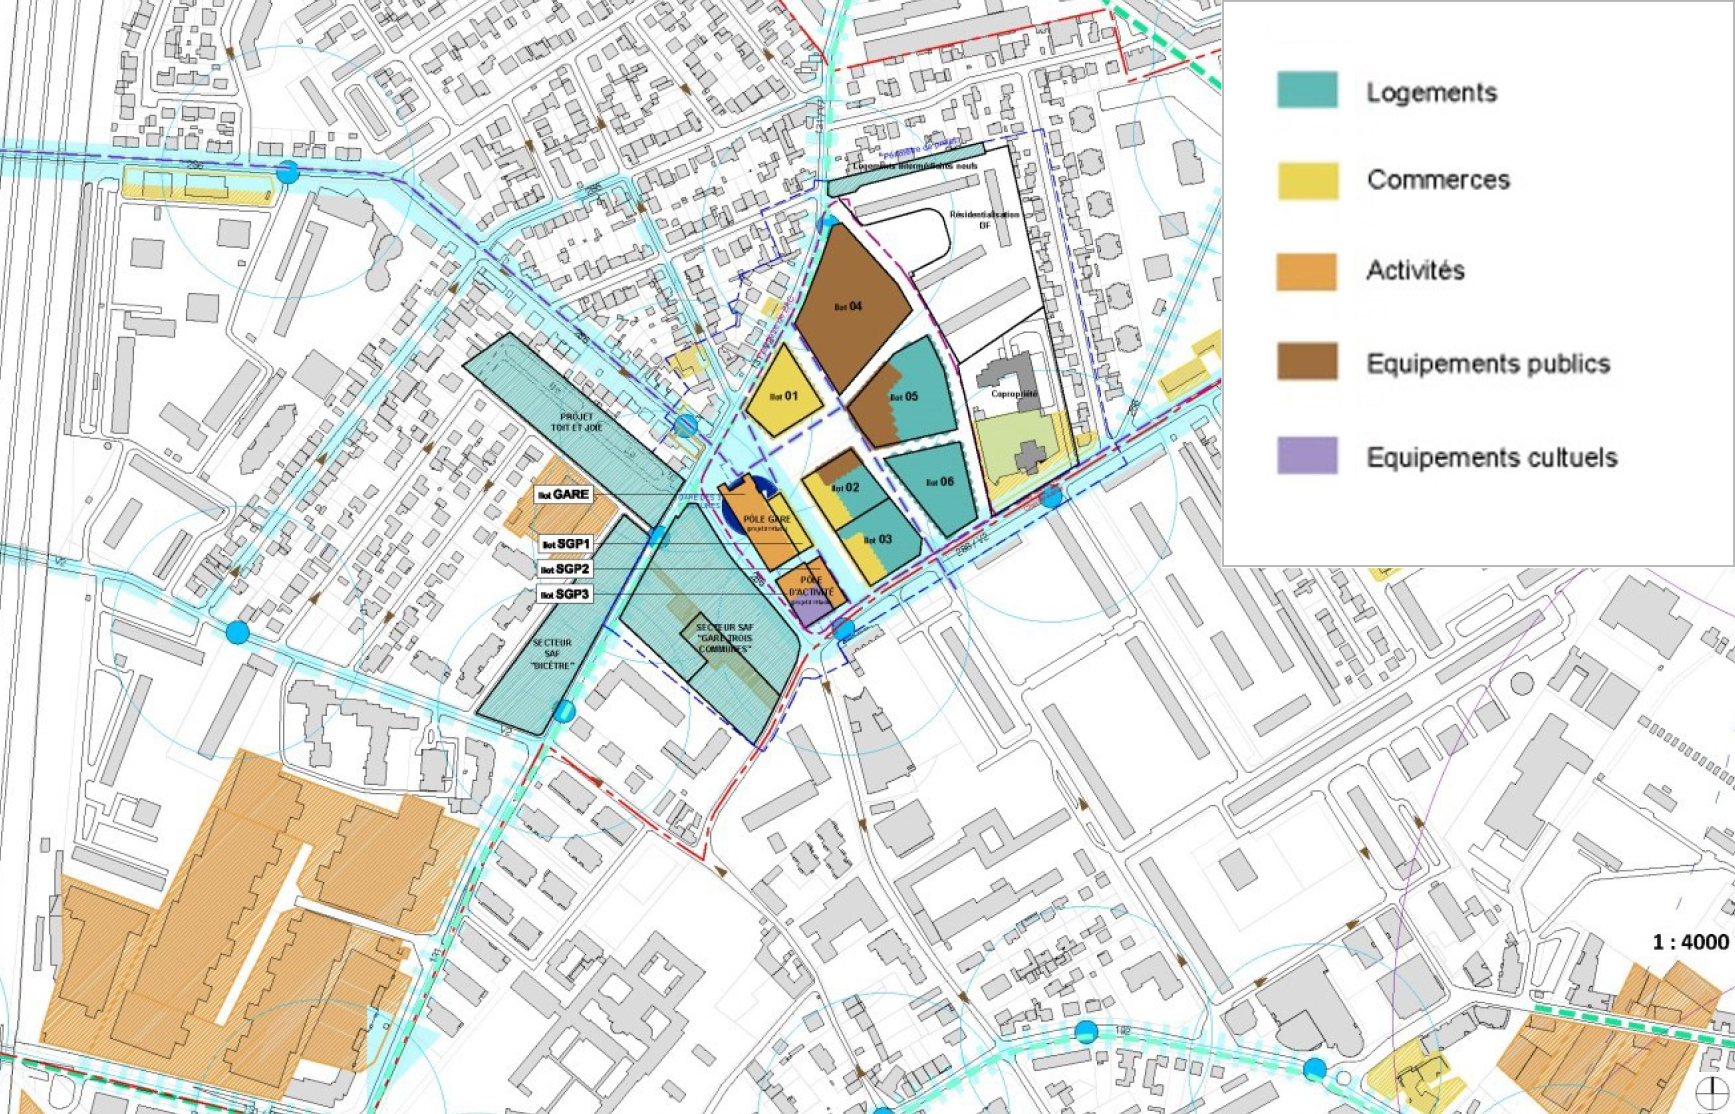
Task: Click the north arrow compass symbol
Action: [x=1712, y=1093]
